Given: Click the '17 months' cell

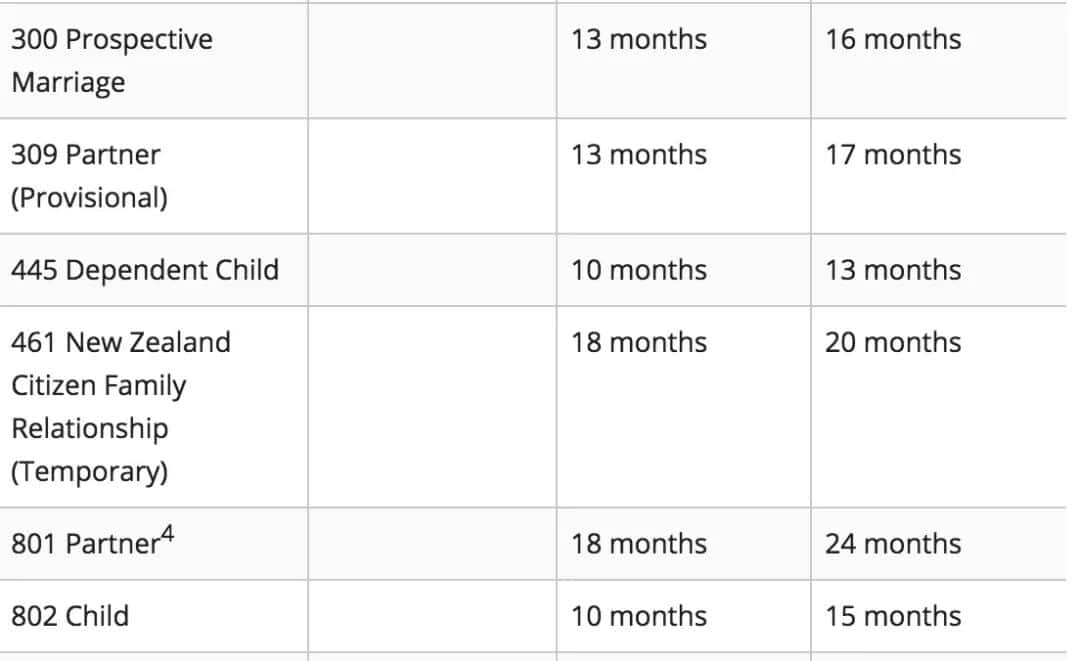Looking at the screenshot, I should coord(938,176).
